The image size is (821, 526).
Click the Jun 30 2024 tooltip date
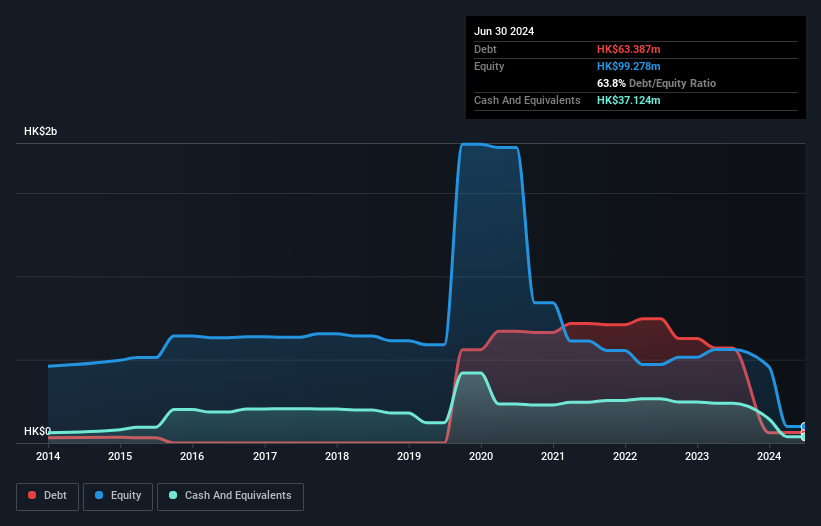[504, 31]
